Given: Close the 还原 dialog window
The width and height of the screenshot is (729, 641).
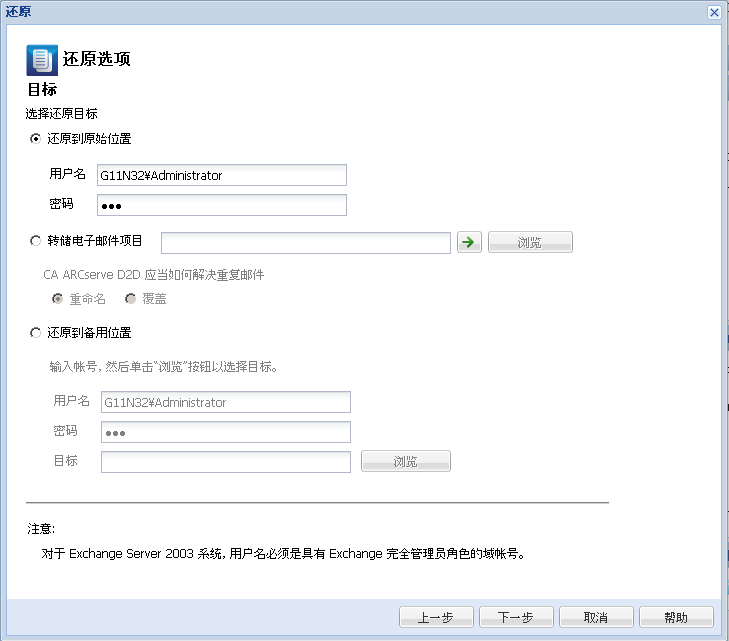Looking at the screenshot, I should click(x=714, y=12).
